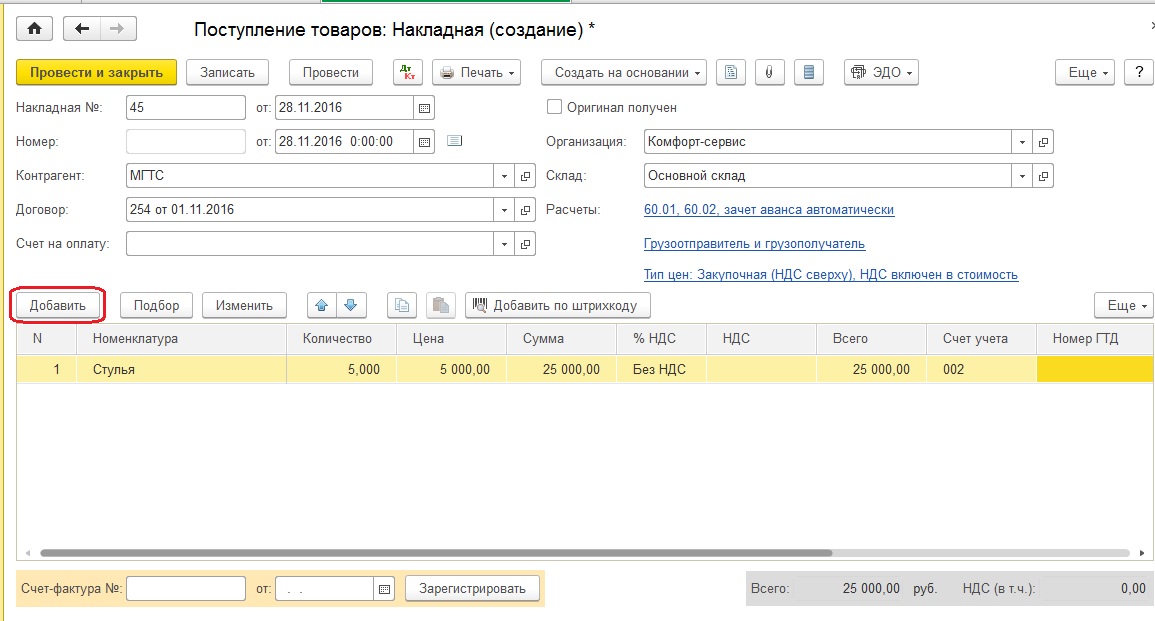Open attached files paperclip icon
Screen dimensions: 1155x621
click(770, 72)
